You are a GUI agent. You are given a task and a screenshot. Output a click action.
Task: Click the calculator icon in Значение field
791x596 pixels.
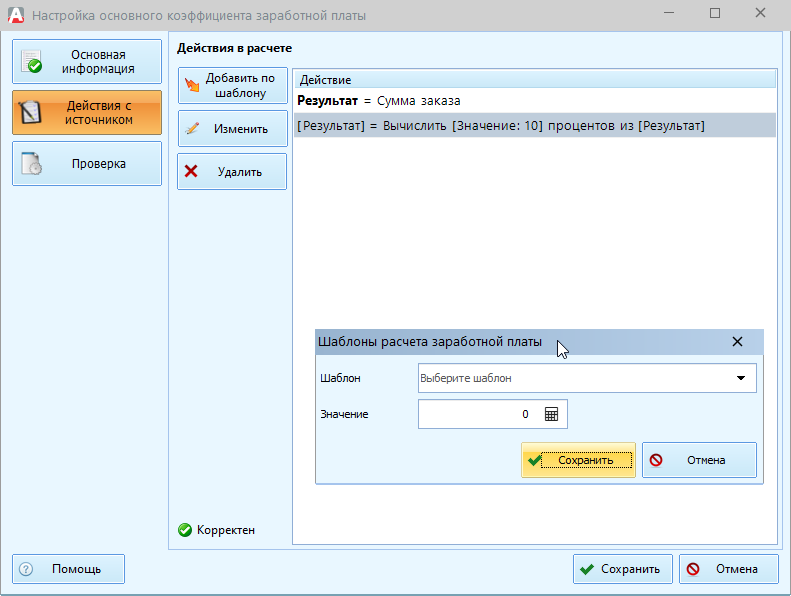(x=551, y=414)
